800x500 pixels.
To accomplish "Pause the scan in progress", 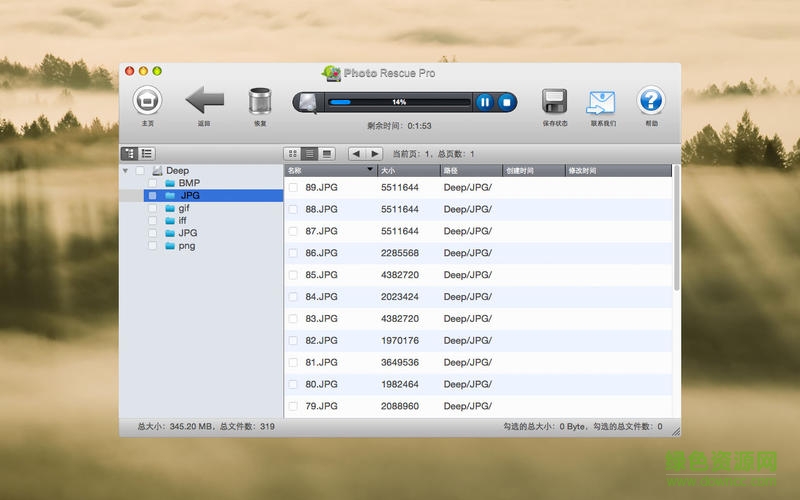I will (x=484, y=102).
